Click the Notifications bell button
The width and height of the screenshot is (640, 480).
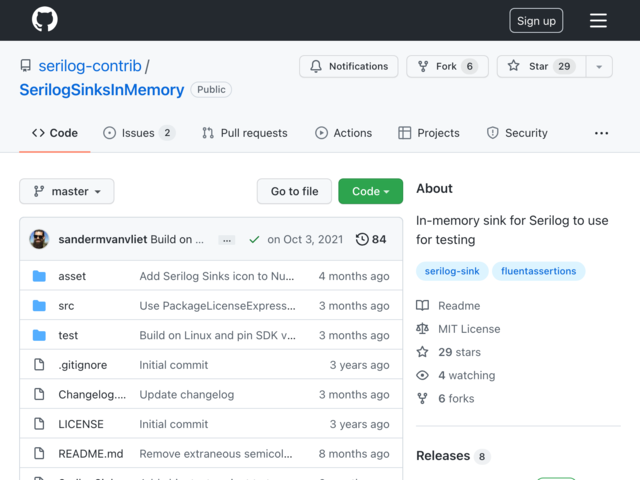pos(349,66)
